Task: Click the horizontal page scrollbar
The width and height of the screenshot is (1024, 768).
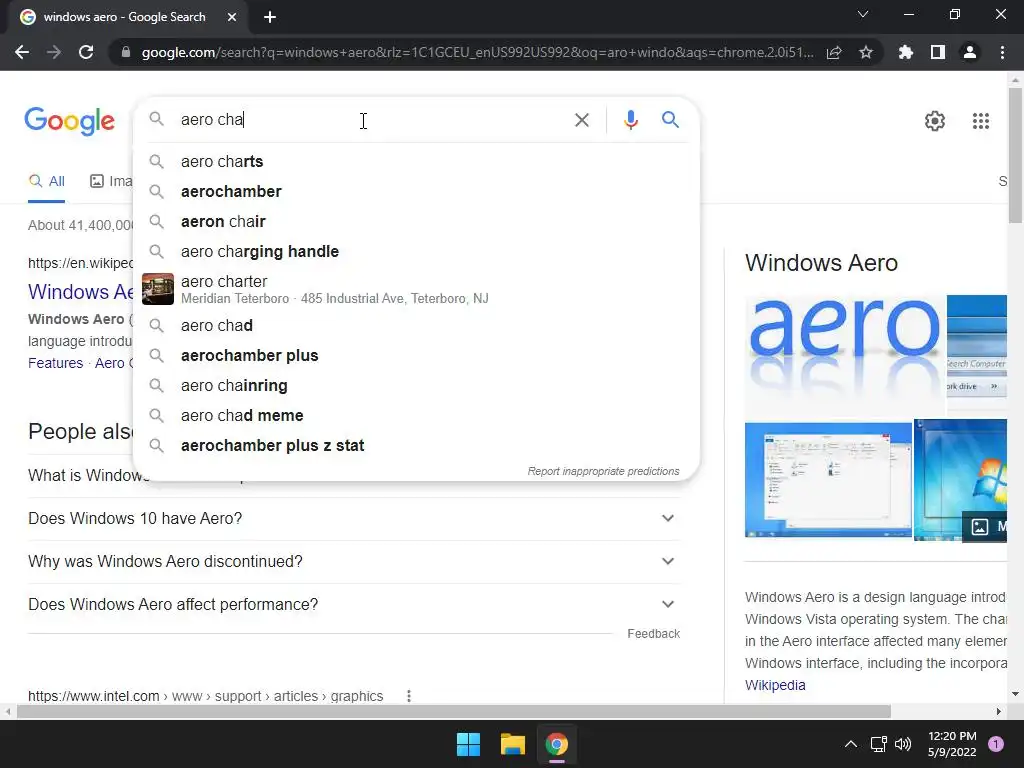Action: (453, 711)
